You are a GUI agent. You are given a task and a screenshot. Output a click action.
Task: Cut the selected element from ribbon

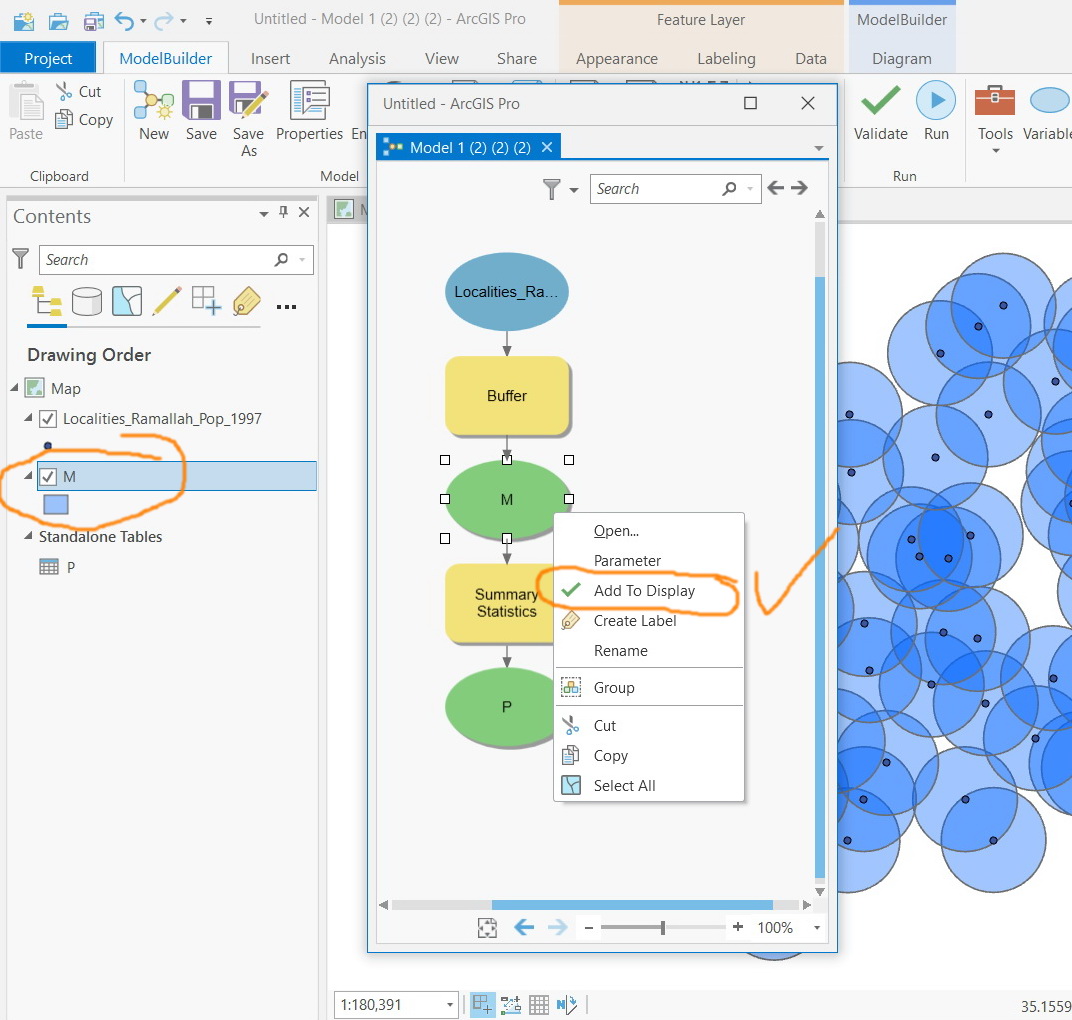pyautogui.click(x=79, y=92)
